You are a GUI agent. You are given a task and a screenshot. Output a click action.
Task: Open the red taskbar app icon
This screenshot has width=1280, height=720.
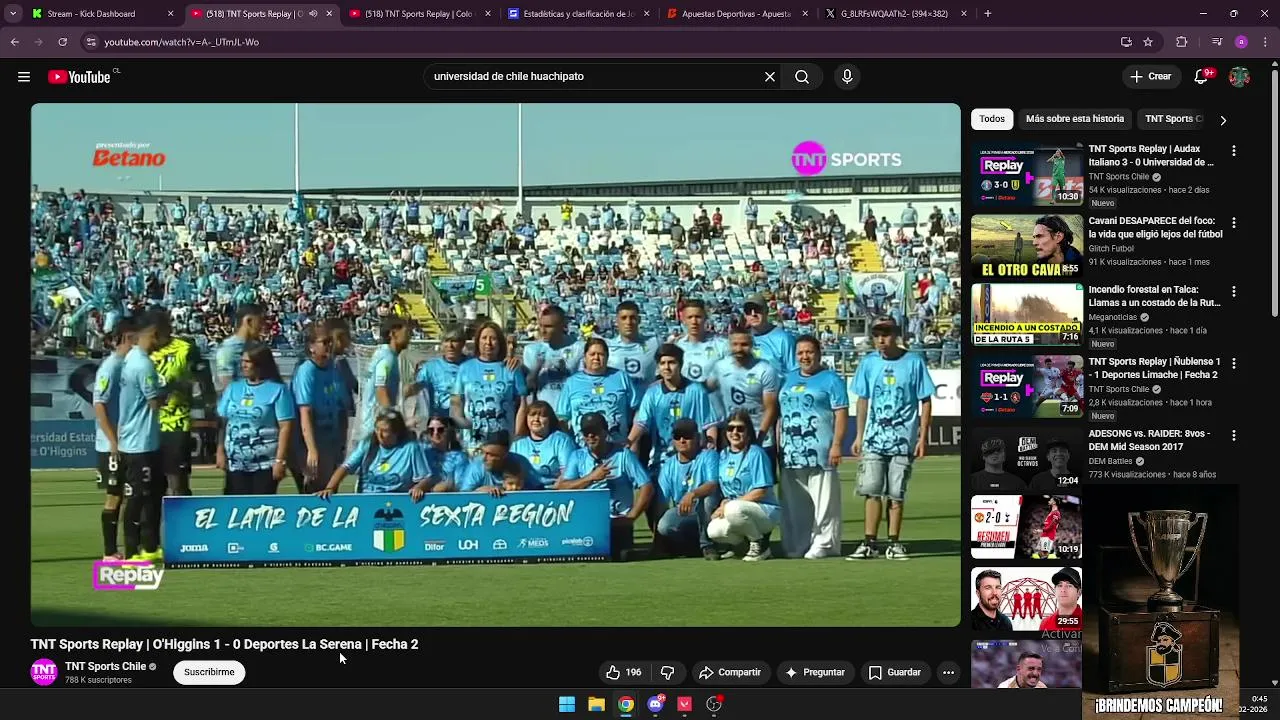[685, 704]
